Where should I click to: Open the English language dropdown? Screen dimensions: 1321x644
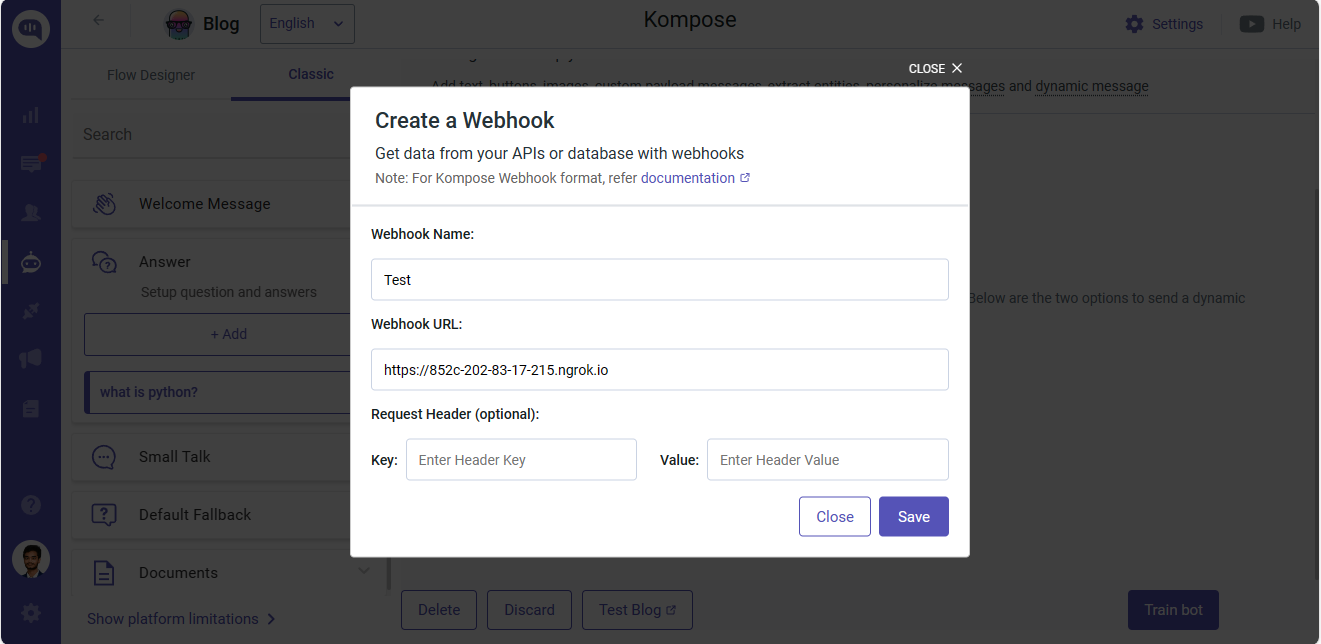click(x=307, y=24)
